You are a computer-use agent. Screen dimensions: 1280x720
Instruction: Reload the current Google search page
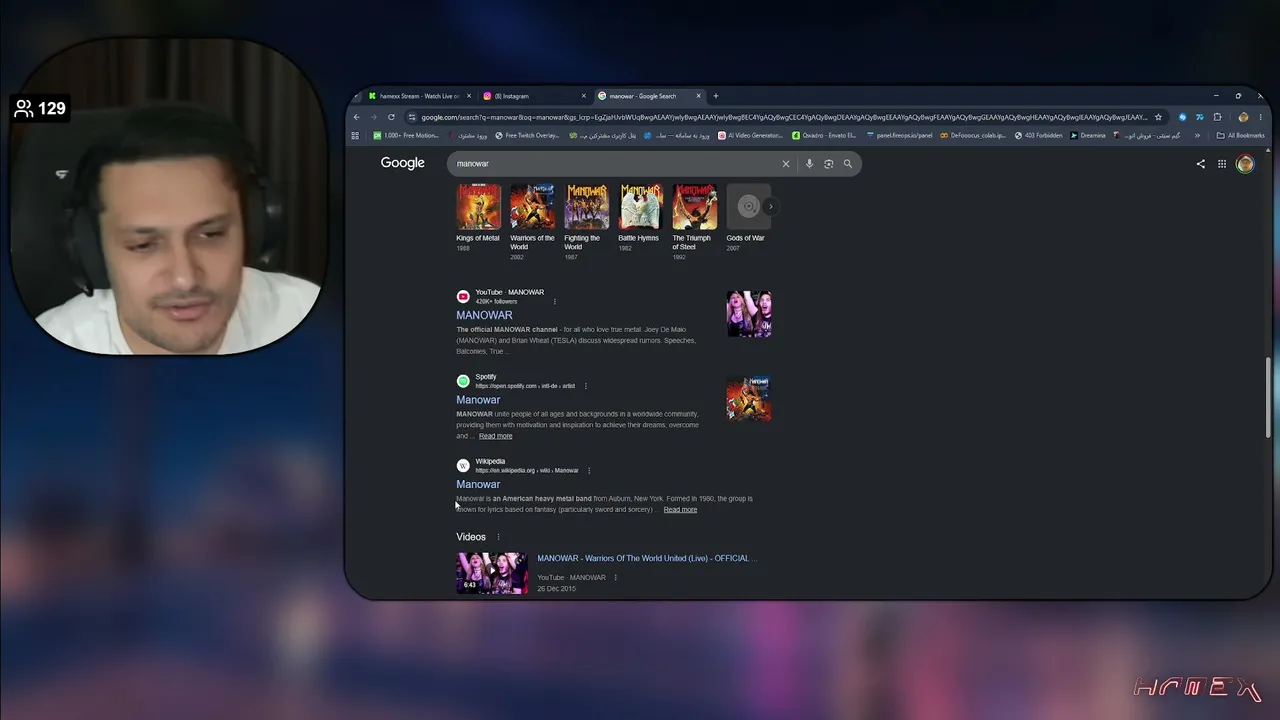pyautogui.click(x=391, y=117)
